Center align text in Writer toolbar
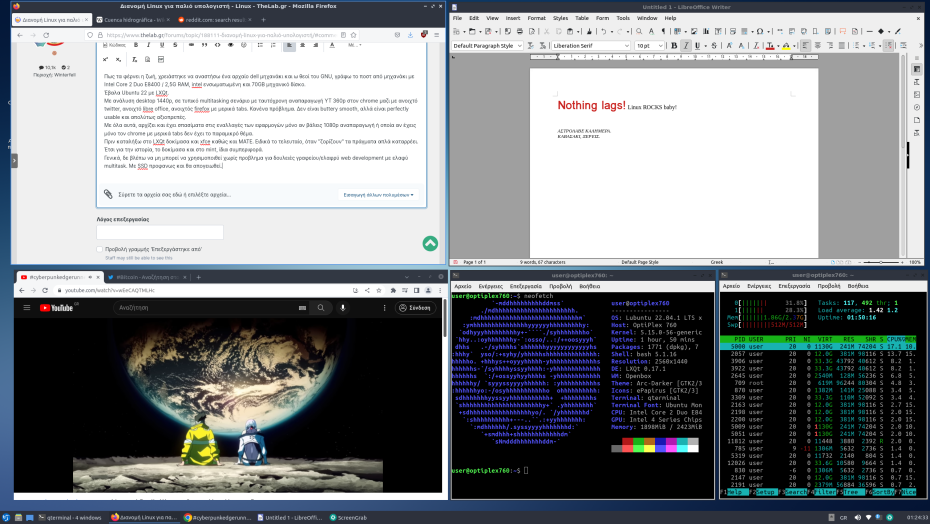The height and width of the screenshot is (524, 930). pyautogui.click(x=817, y=46)
